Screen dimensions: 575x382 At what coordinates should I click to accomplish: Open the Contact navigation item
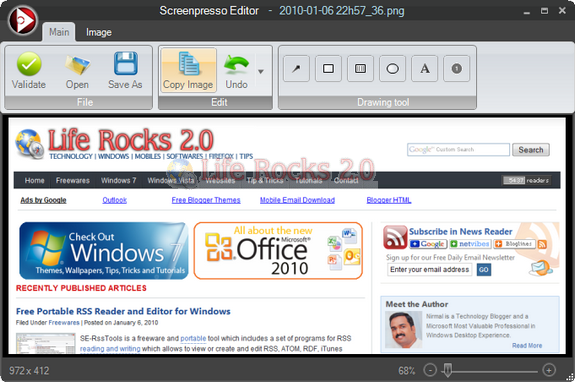[346, 180]
